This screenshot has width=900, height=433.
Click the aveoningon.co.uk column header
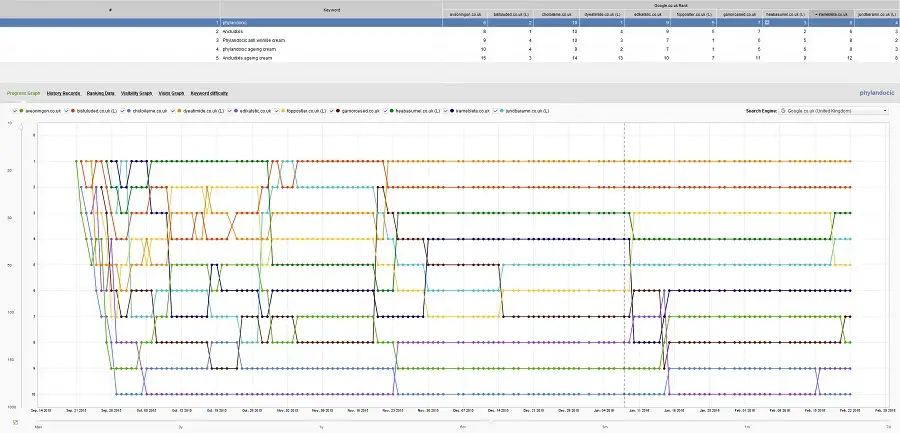pos(465,13)
